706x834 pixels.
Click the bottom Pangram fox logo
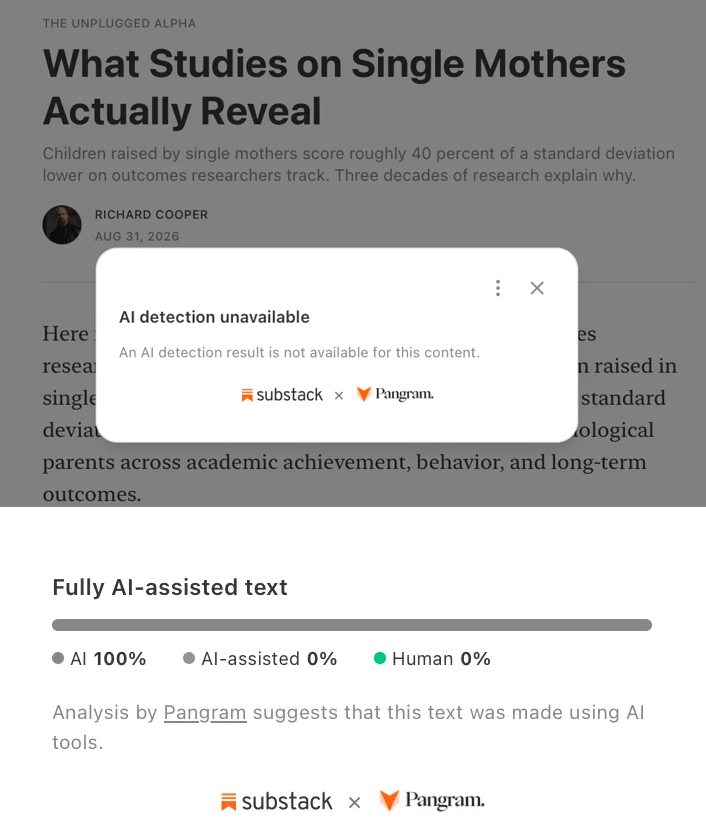(x=389, y=800)
